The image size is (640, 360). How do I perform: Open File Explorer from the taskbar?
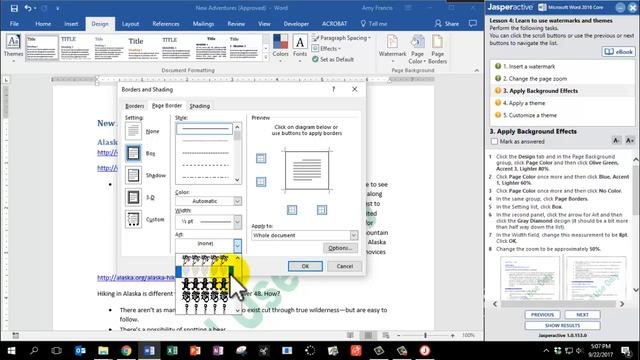pyautogui.click(x=103, y=351)
